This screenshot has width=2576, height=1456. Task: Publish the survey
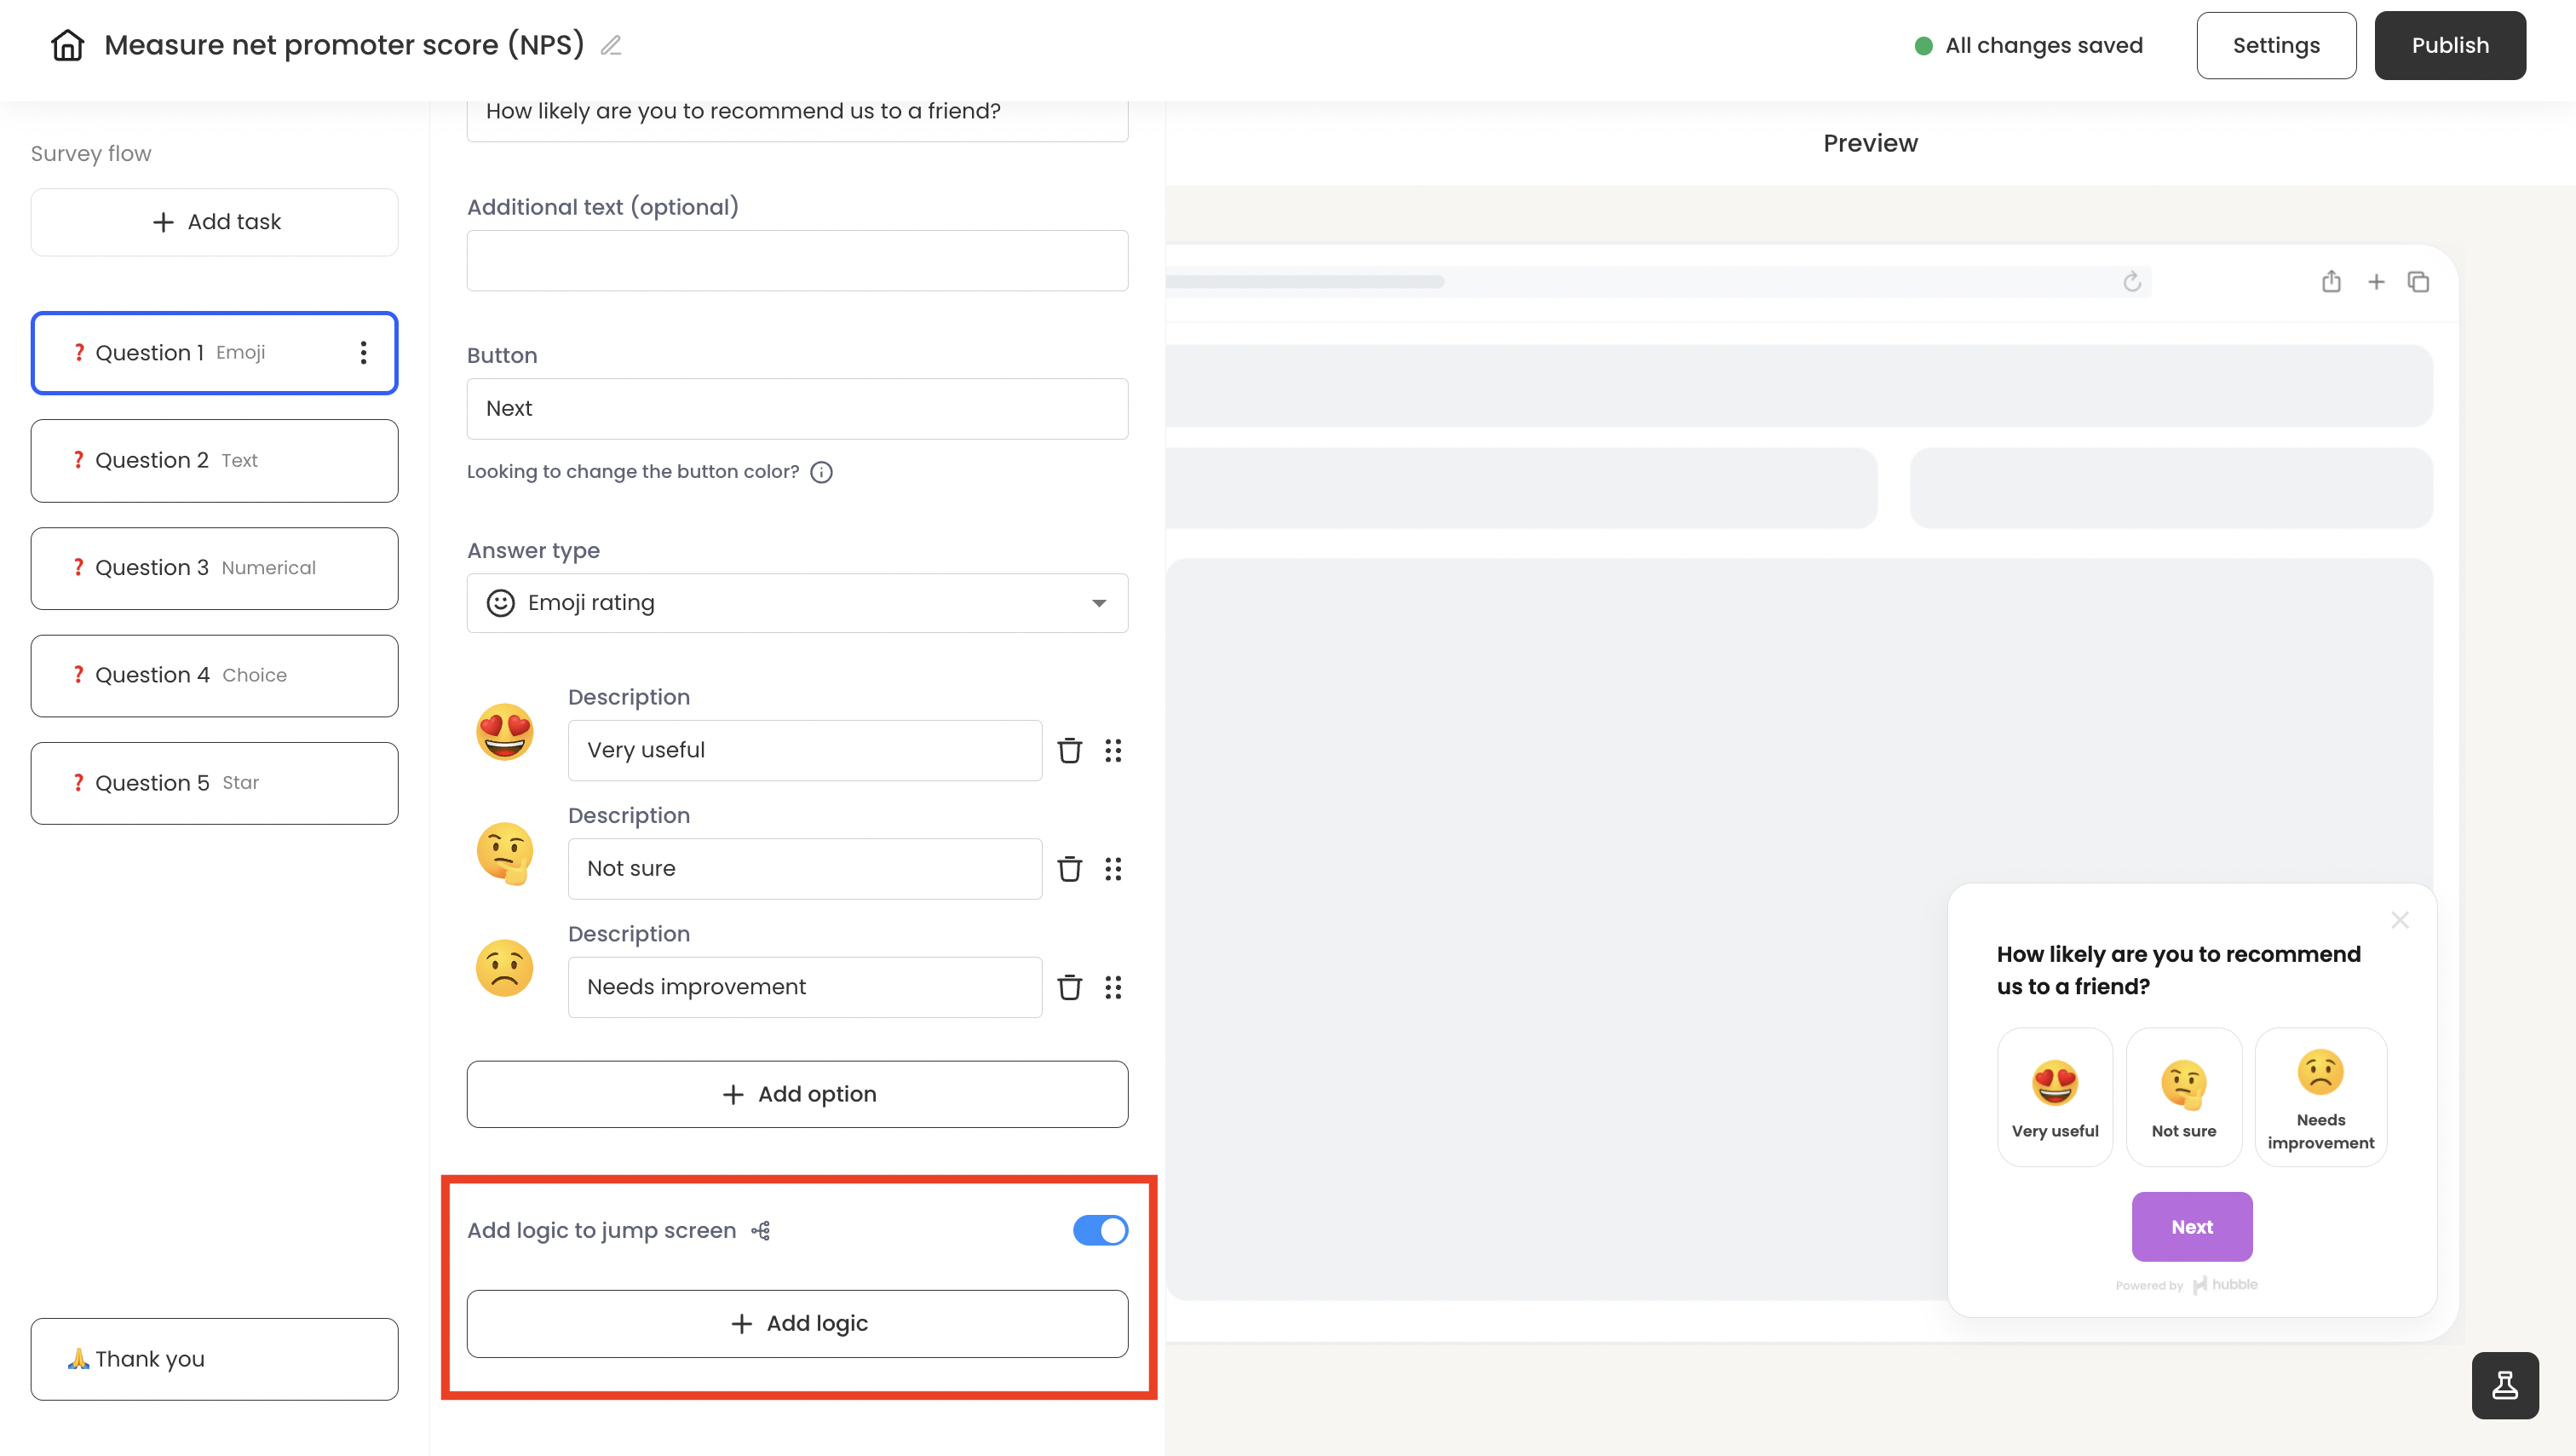pyautogui.click(x=2450, y=45)
